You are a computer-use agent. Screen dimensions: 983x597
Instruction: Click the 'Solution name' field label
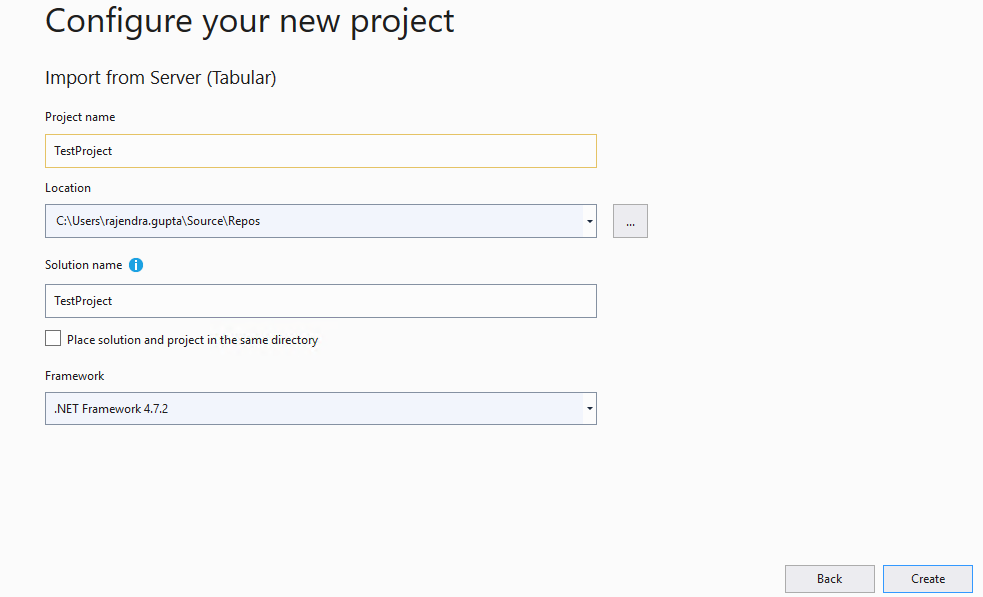point(84,265)
